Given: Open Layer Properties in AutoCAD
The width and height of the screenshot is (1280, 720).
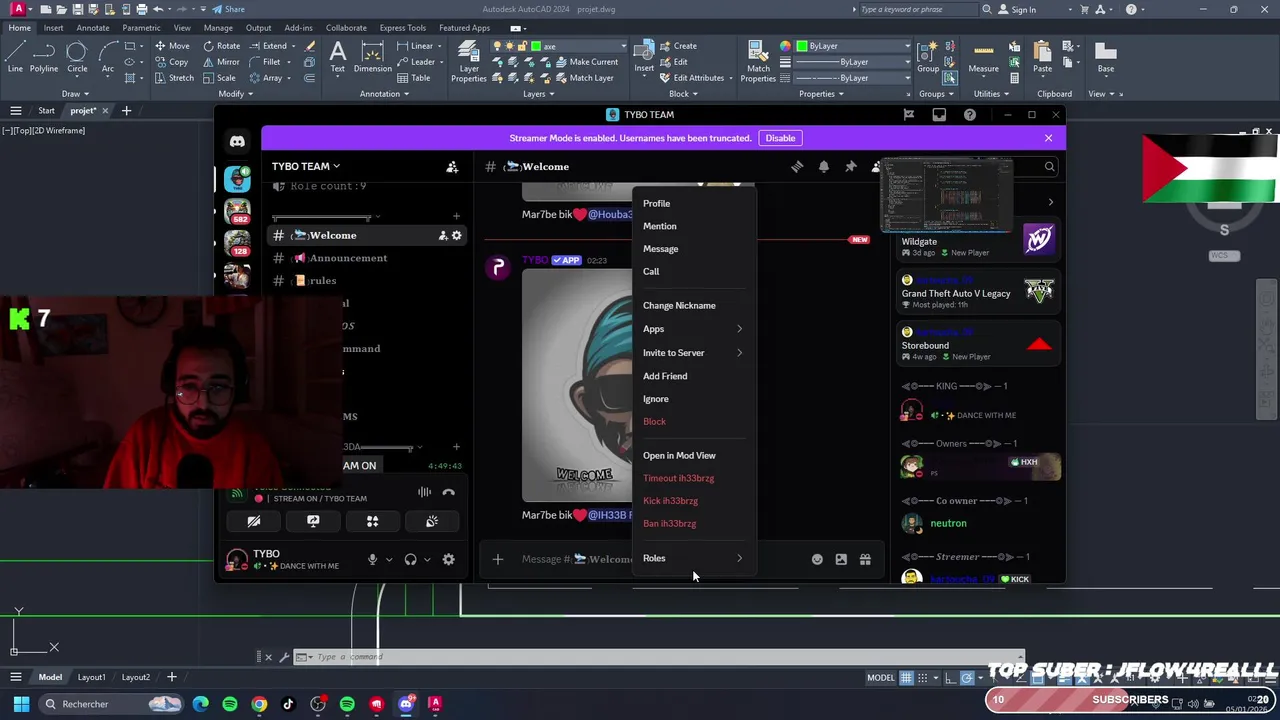Looking at the screenshot, I should click(x=468, y=62).
